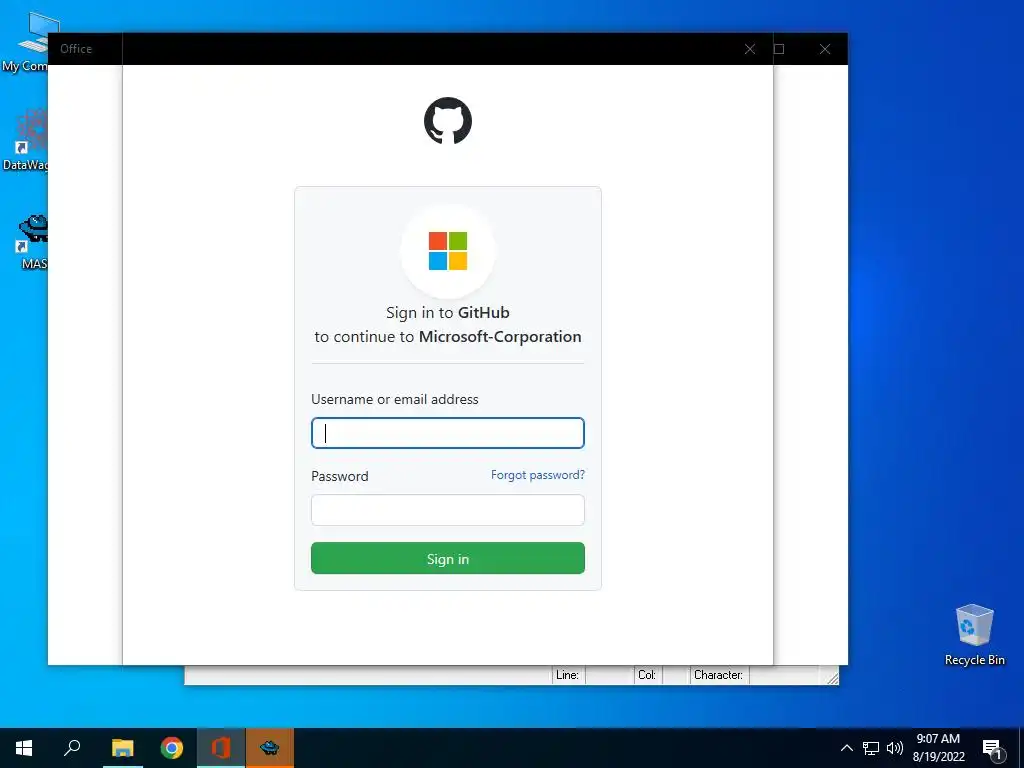The height and width of the screenshot is (768, 1024).
Task: Switch to the Office app in taskbar
Action: (221, 748)
